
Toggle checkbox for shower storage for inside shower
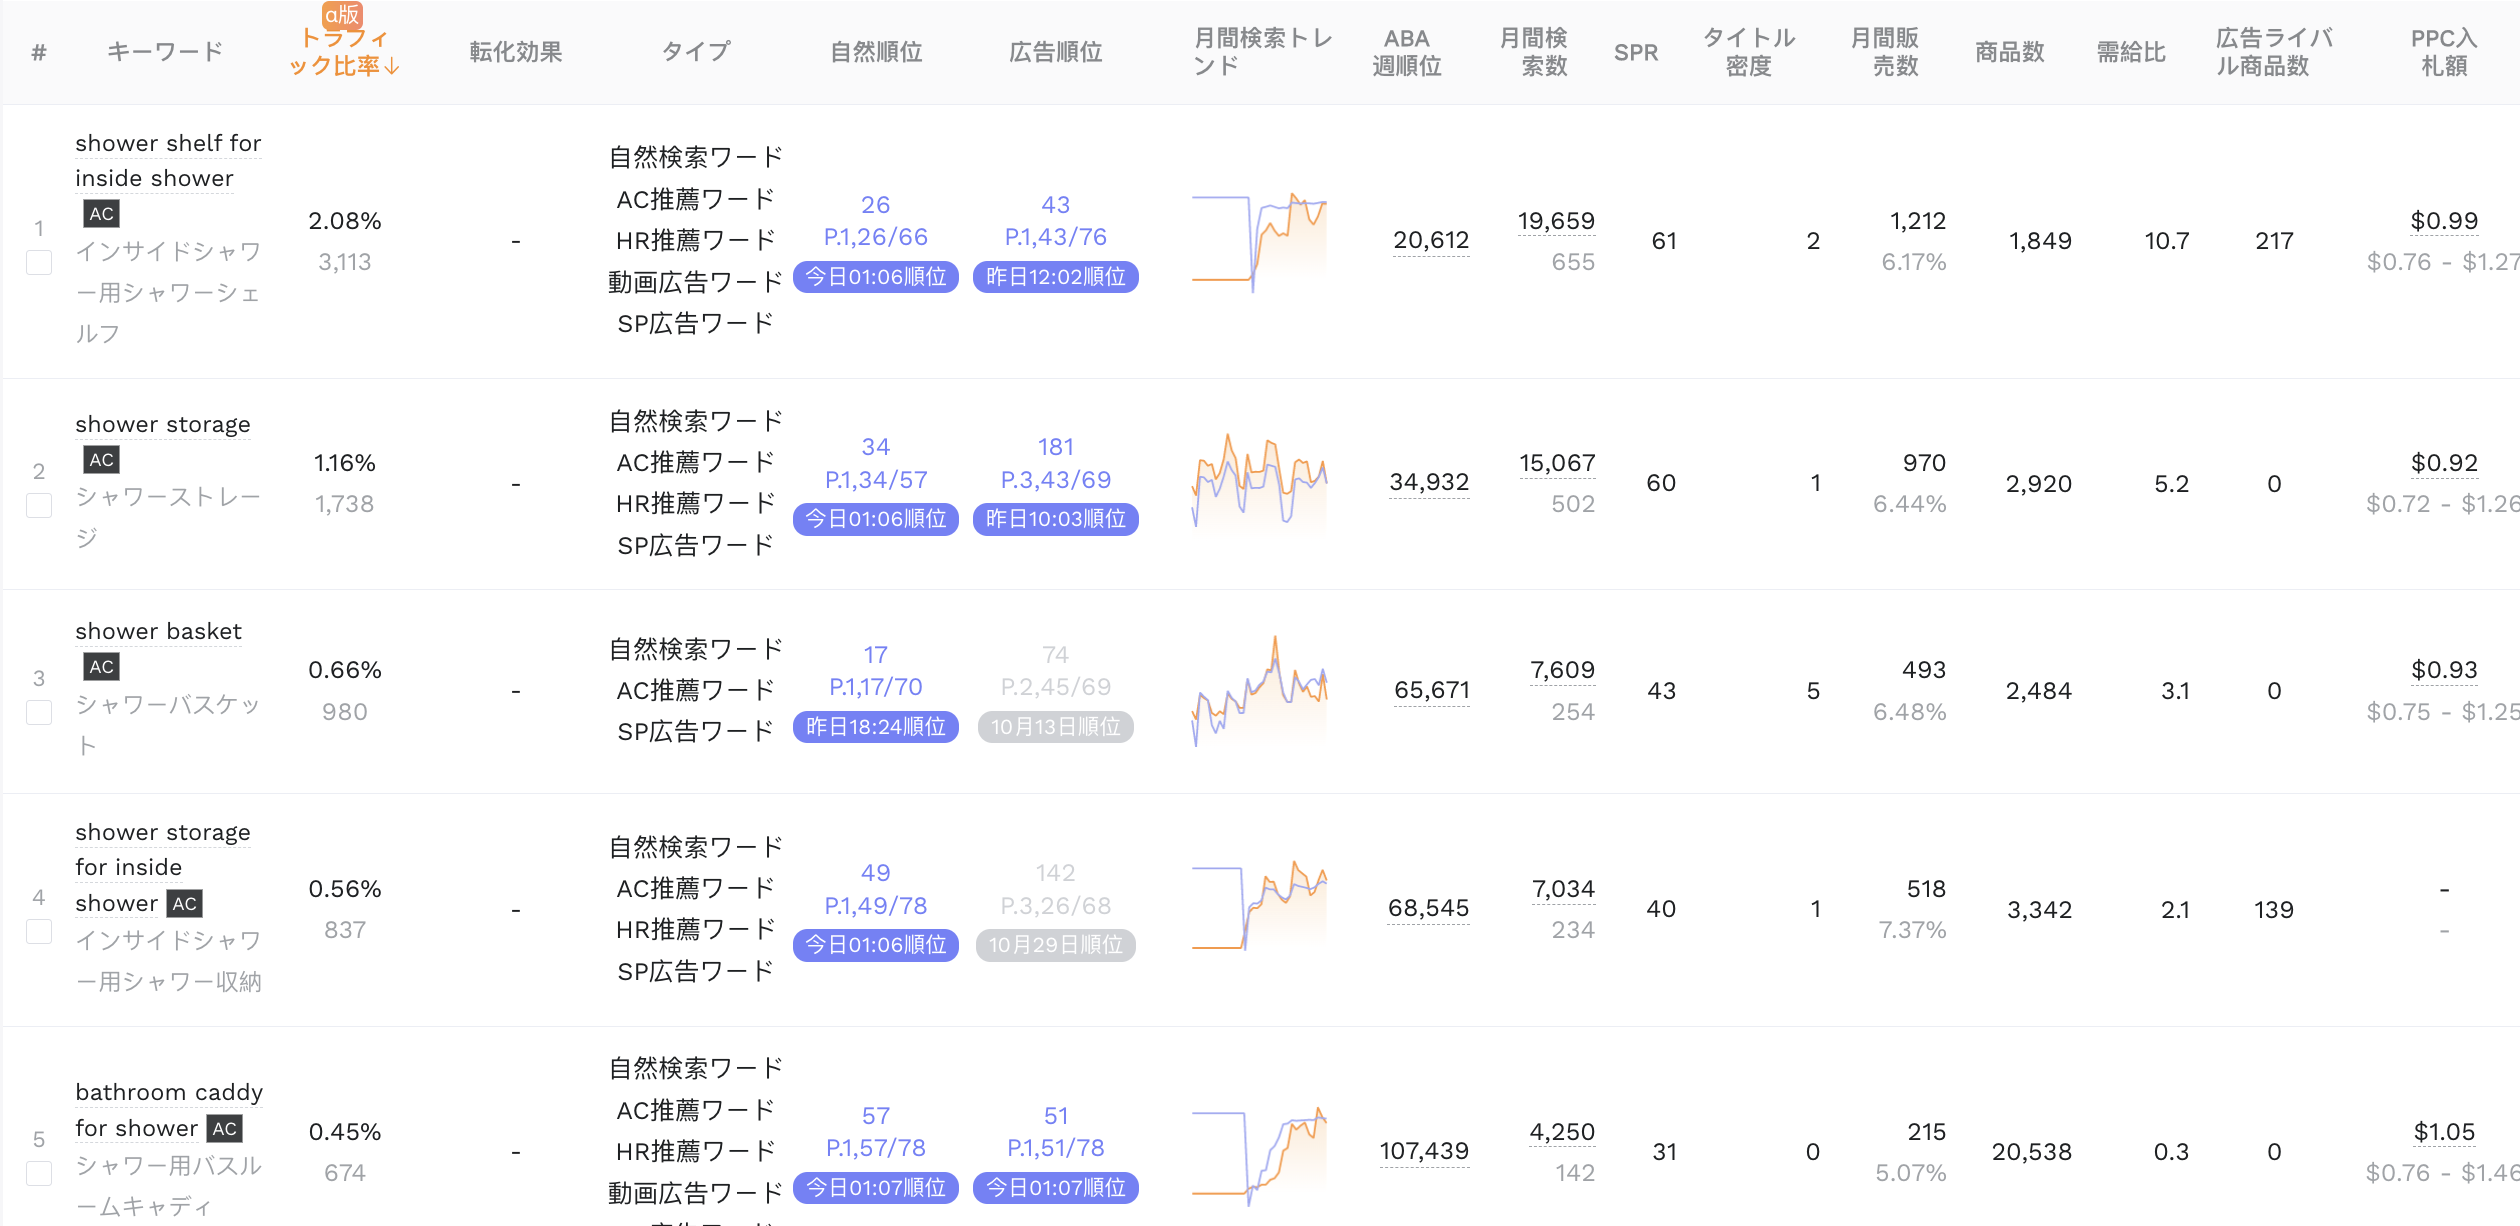pos(39,931)
